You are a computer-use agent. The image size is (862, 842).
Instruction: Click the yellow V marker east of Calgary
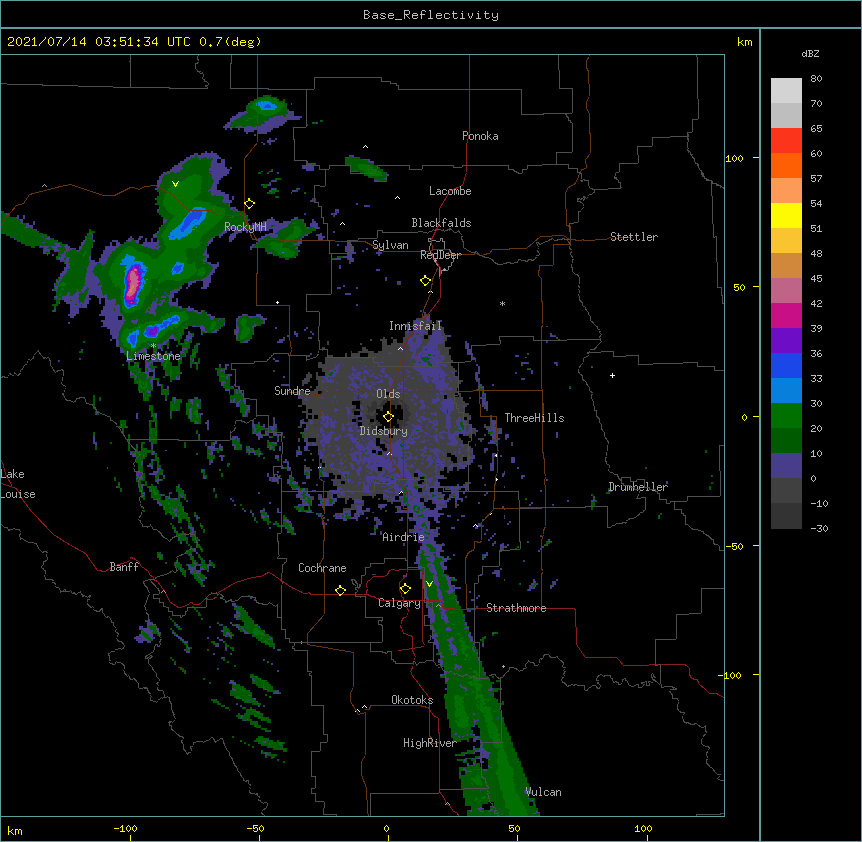click(429, 584)
